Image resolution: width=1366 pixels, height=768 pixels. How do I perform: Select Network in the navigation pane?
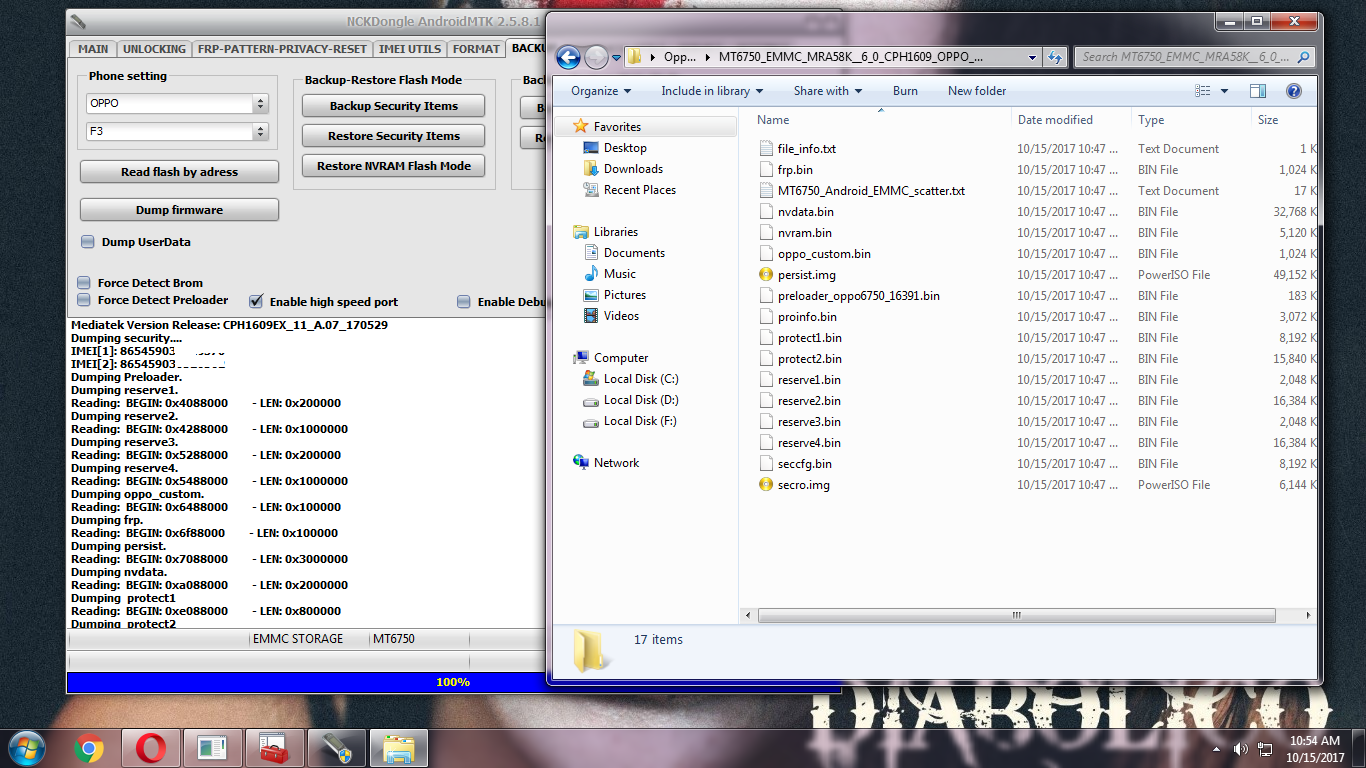click(616, 463)
